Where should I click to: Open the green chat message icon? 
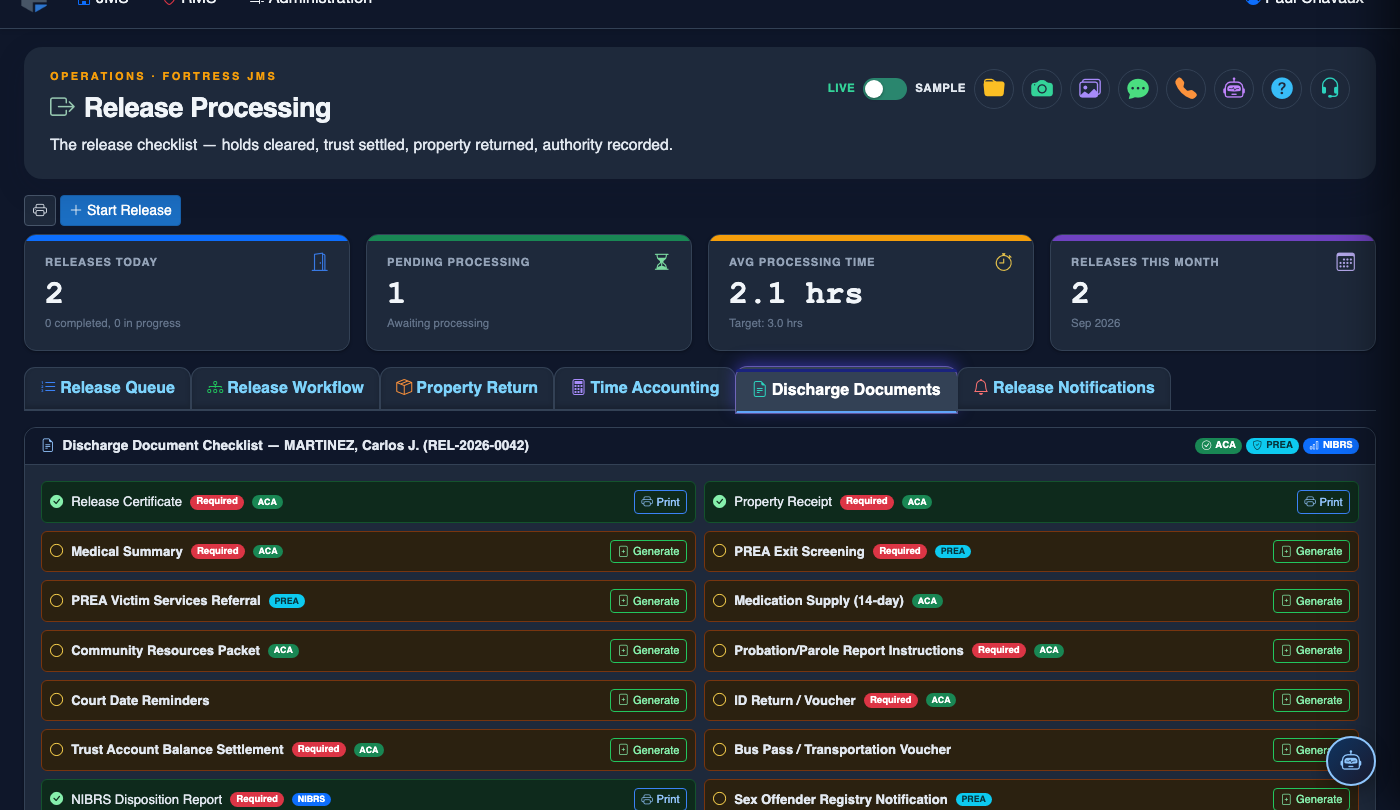(x=1138, y=88)
